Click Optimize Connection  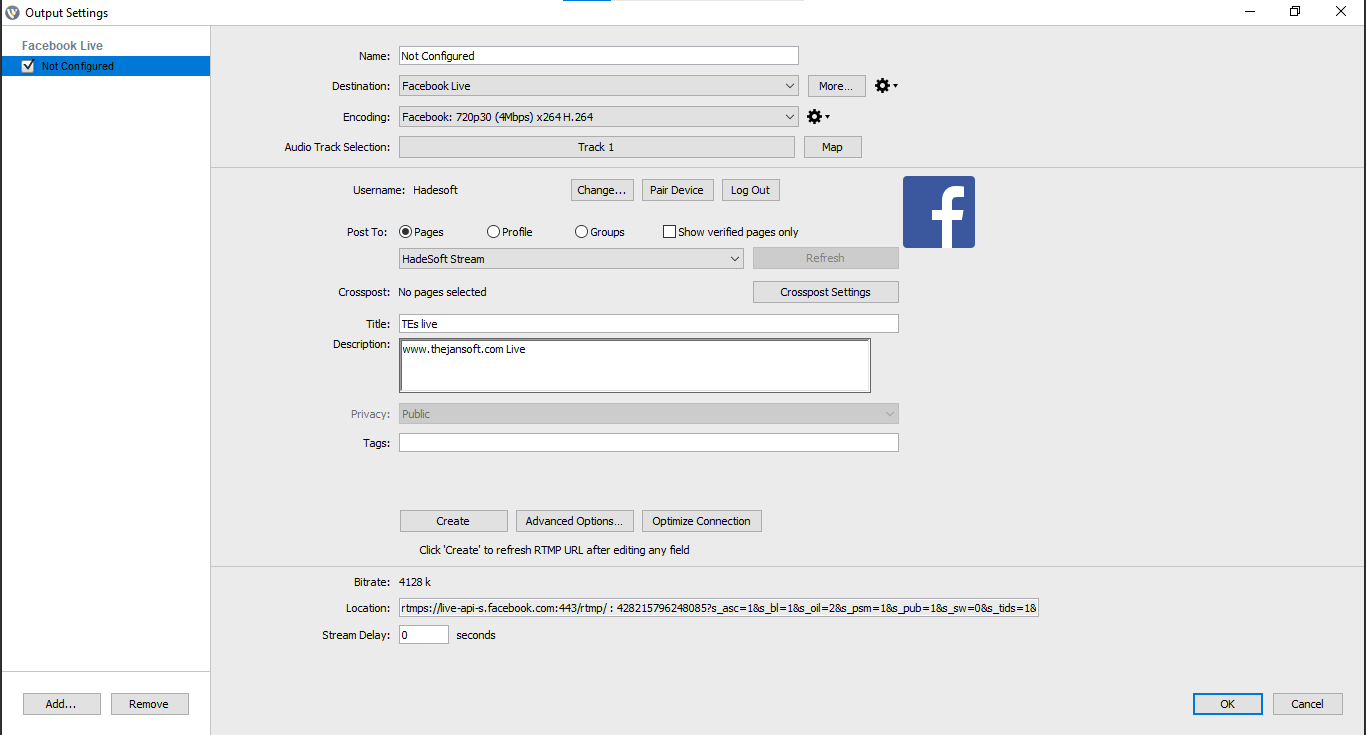(701, 521)
